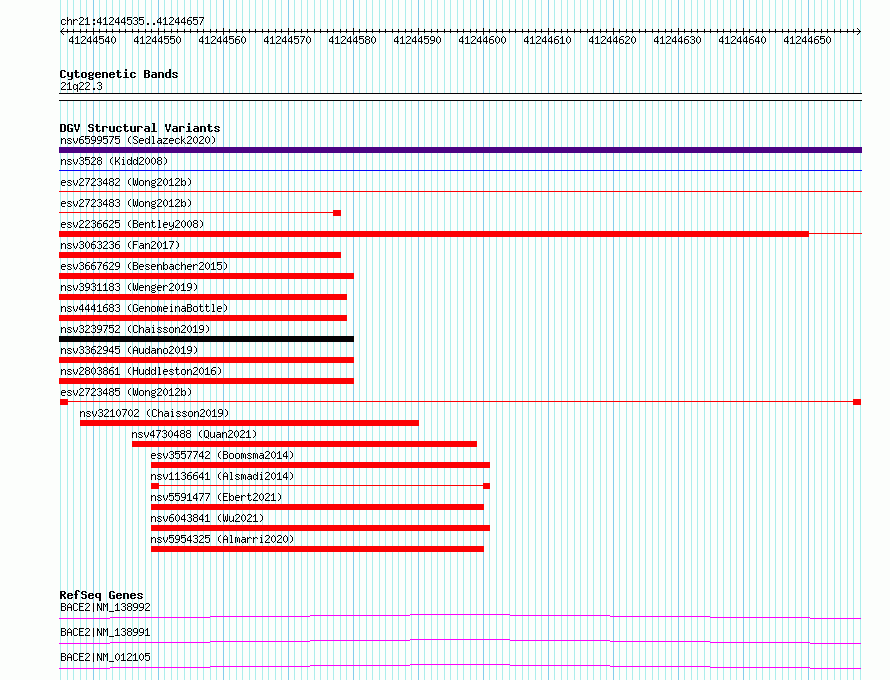Open the BACE2|NM_012105 transcript label
The width and height of the screenshot is (890, 680).
(105, 657)
